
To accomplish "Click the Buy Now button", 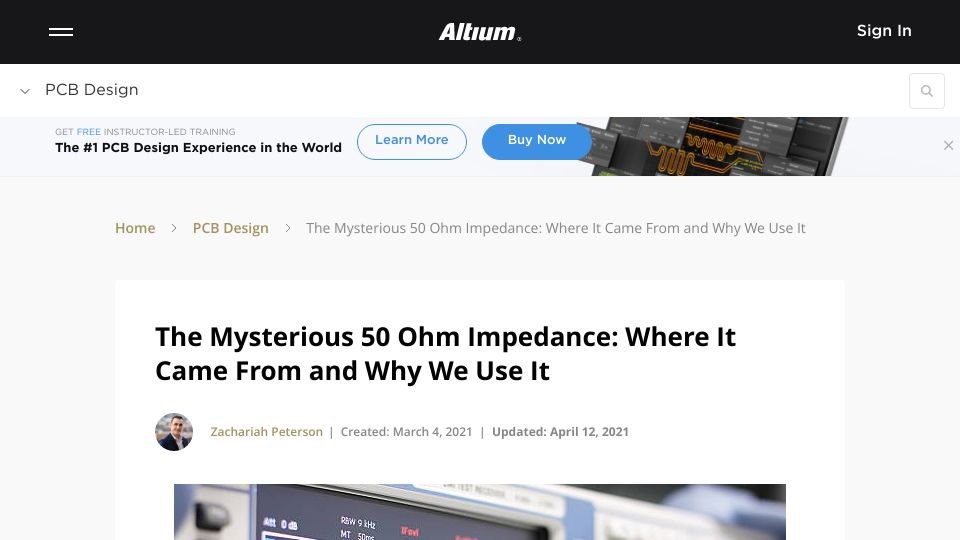I will [x=536, y=141].
